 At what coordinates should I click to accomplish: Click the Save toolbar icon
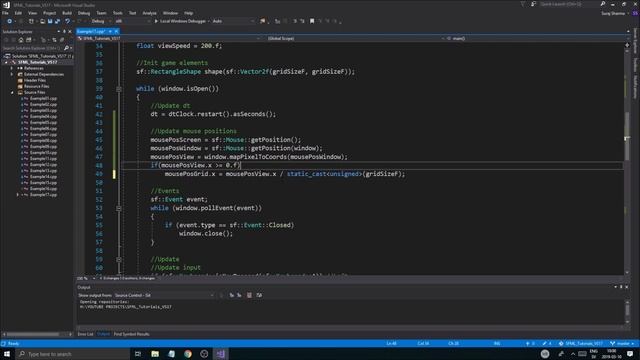click(50, 21)
